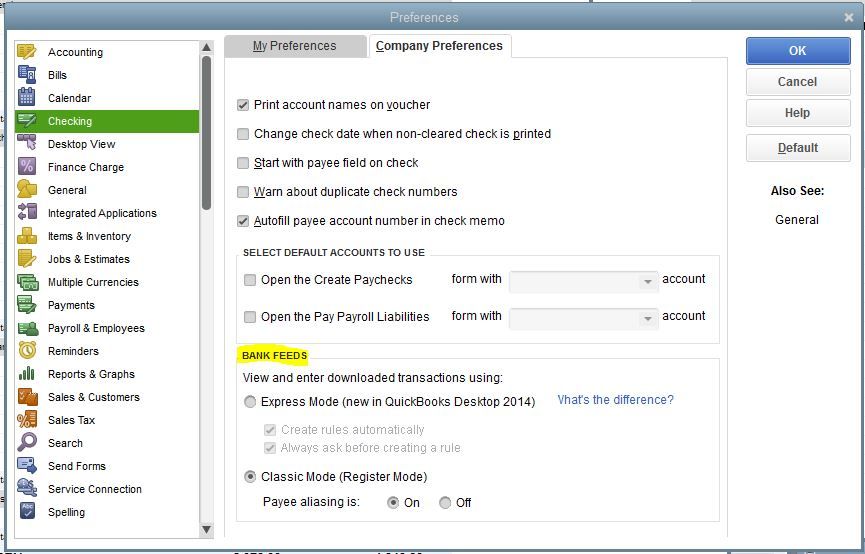Click the Bills category icon
Viewport: 865px width, 554px height.
click(x=27, y=74)
